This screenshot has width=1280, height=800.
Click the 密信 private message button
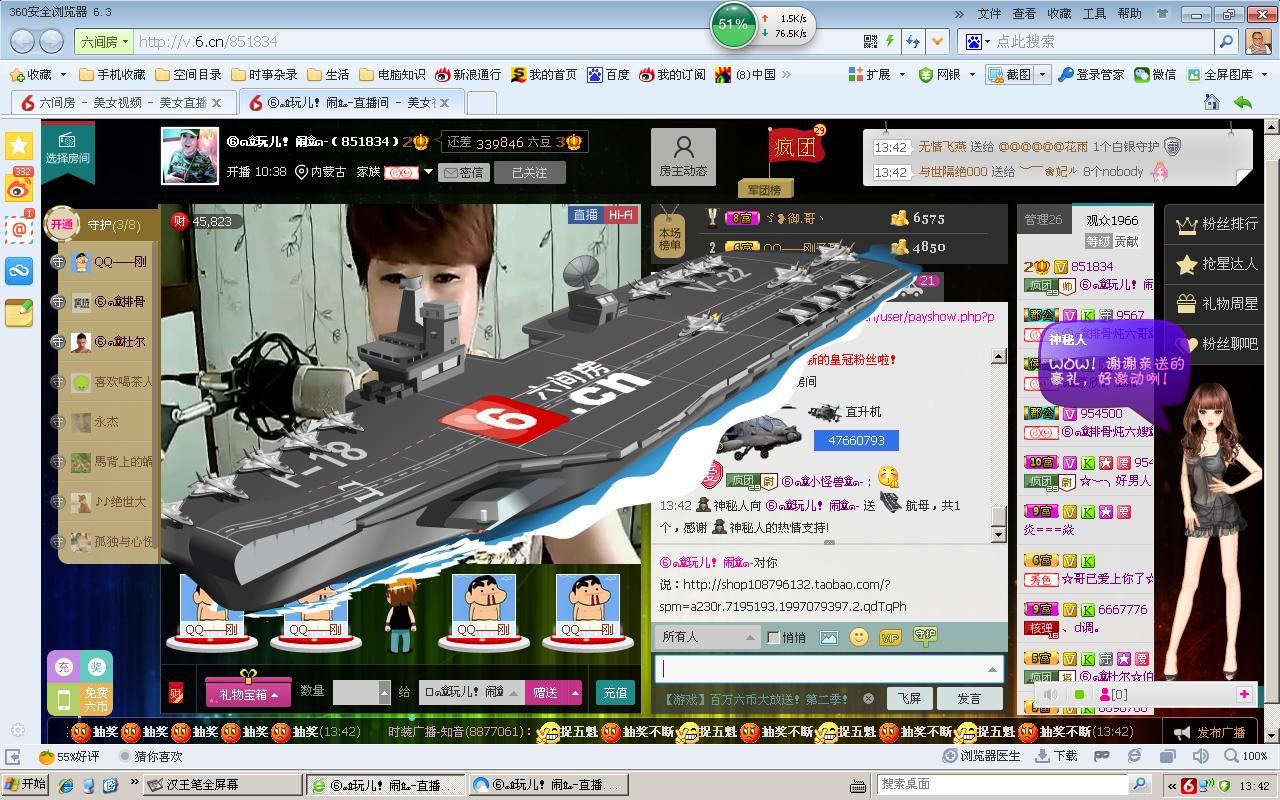[463, 172]
